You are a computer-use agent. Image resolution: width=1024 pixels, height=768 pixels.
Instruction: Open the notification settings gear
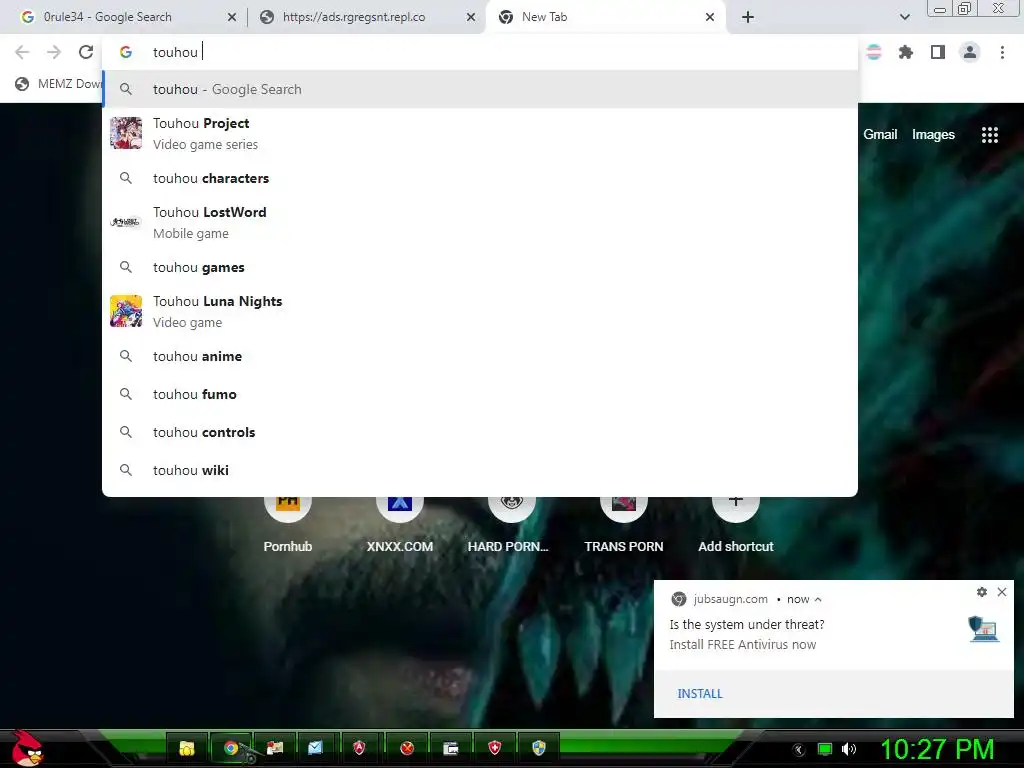coord(982,592)
